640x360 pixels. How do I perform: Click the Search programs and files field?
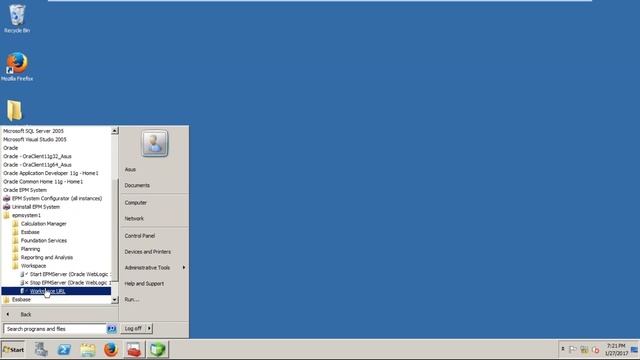(55, 329)
